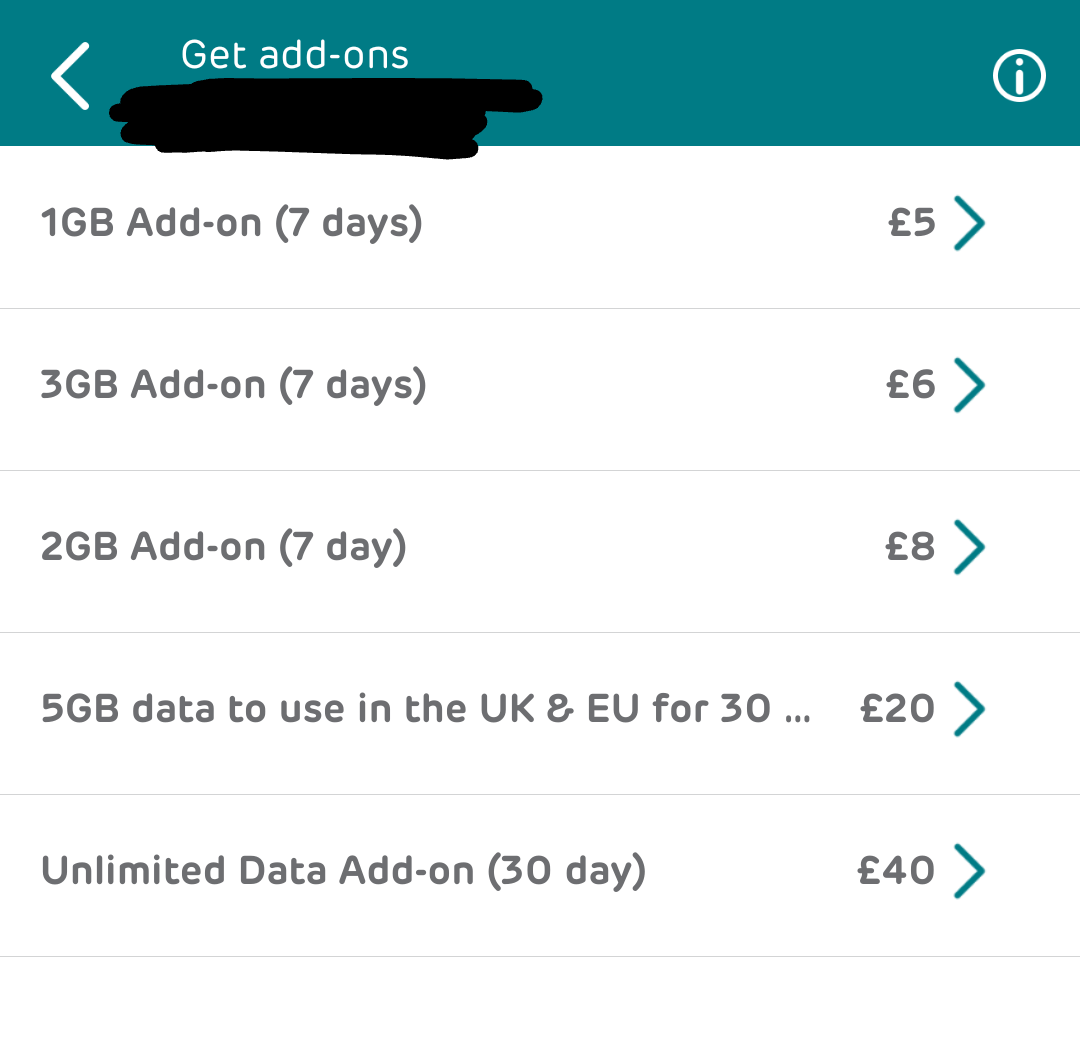
Task: Select the 1GB Add-on (7 days) label
Action: click(x=232, y=223)
